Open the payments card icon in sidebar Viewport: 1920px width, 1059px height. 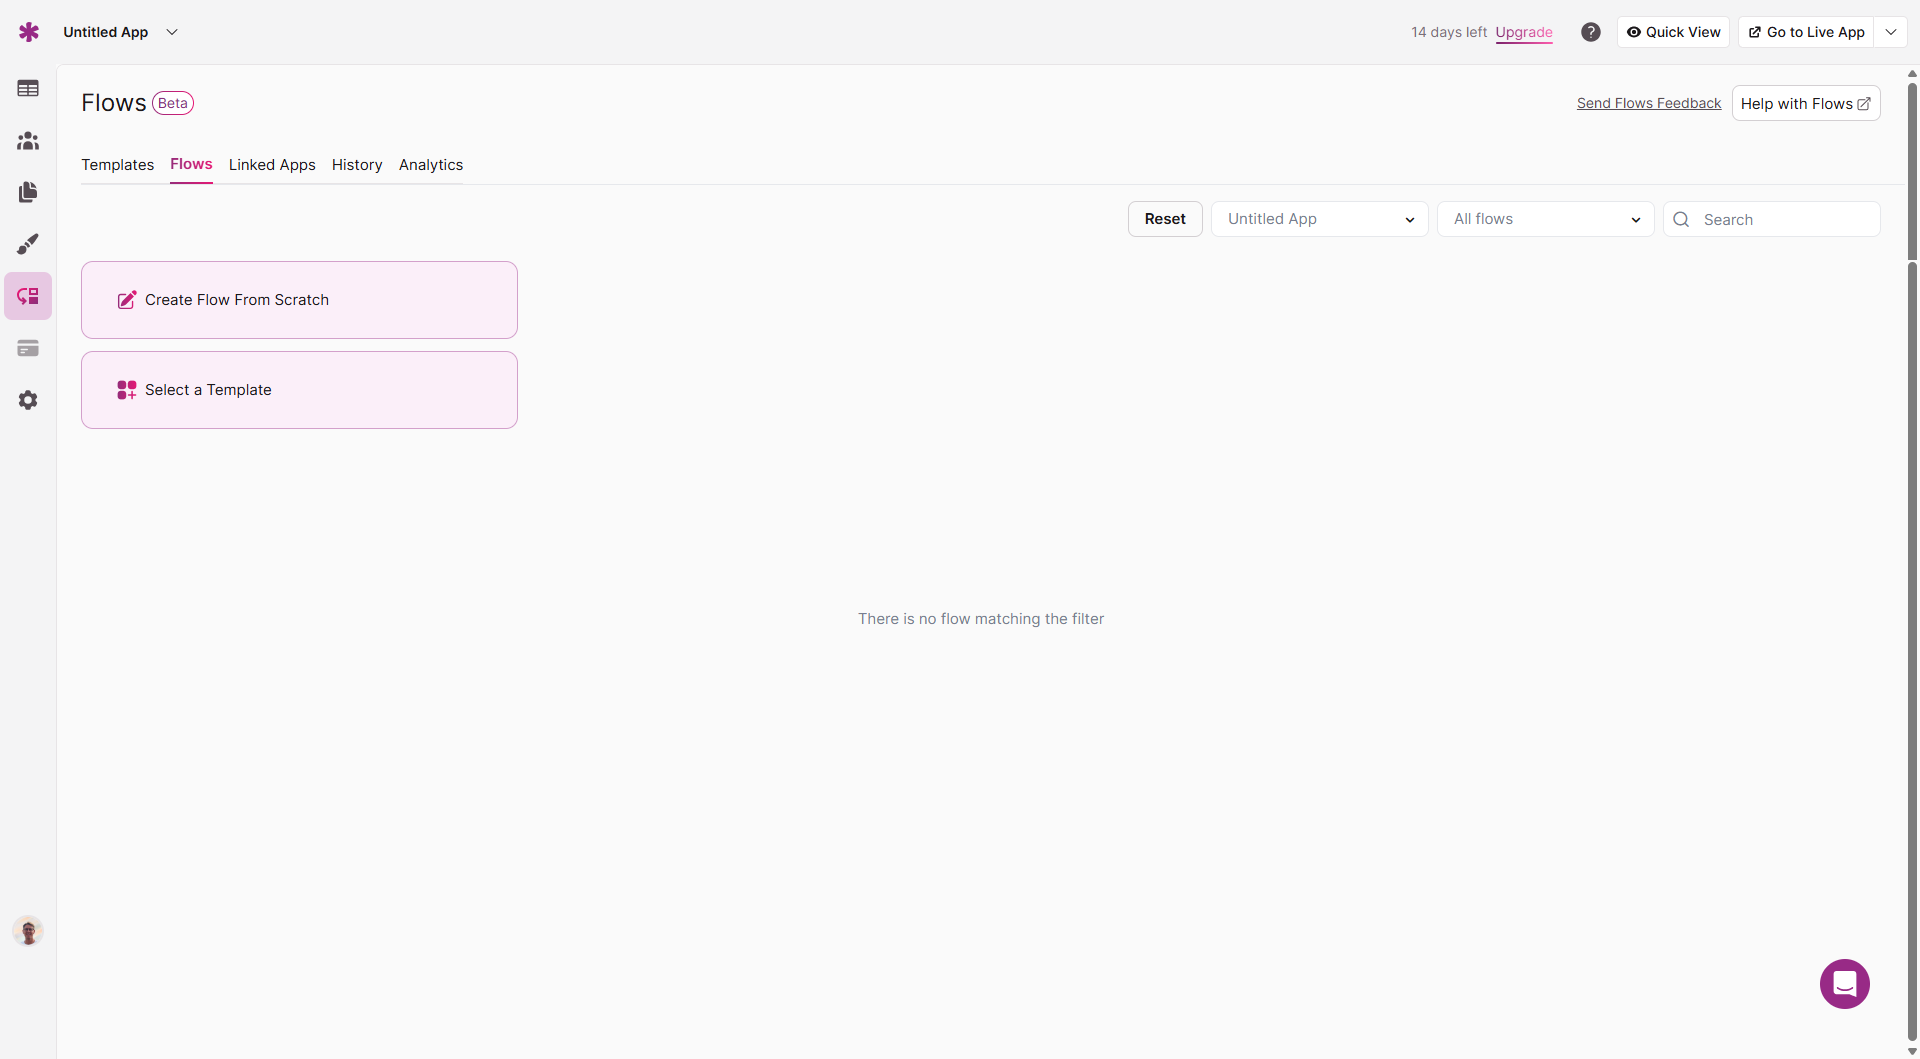[28, 348]
